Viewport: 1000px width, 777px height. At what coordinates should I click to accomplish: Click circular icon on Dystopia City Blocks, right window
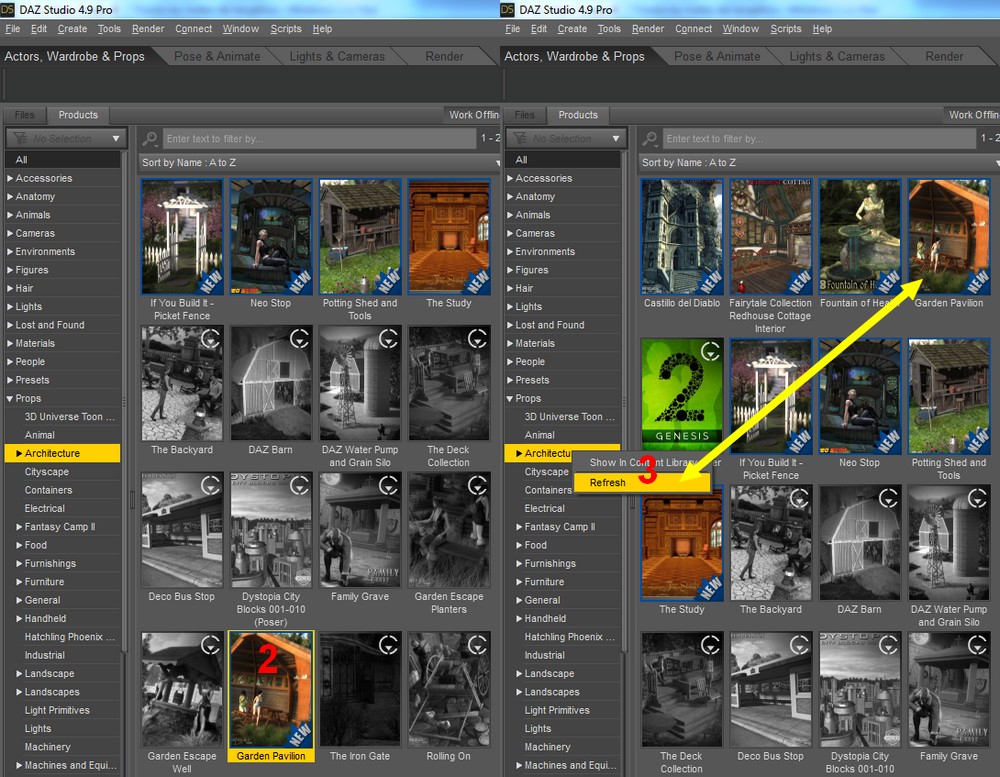pyautogui.click(x=888, y=645)
